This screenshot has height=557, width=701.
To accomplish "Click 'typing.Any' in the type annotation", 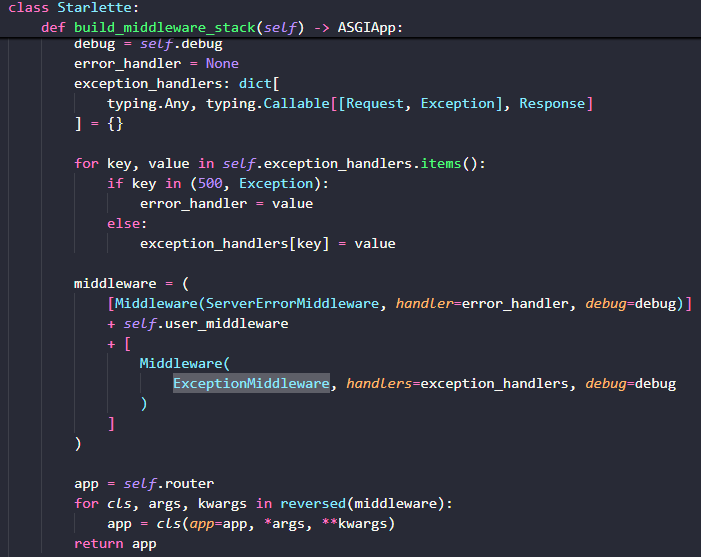I will tap(148, 104).
